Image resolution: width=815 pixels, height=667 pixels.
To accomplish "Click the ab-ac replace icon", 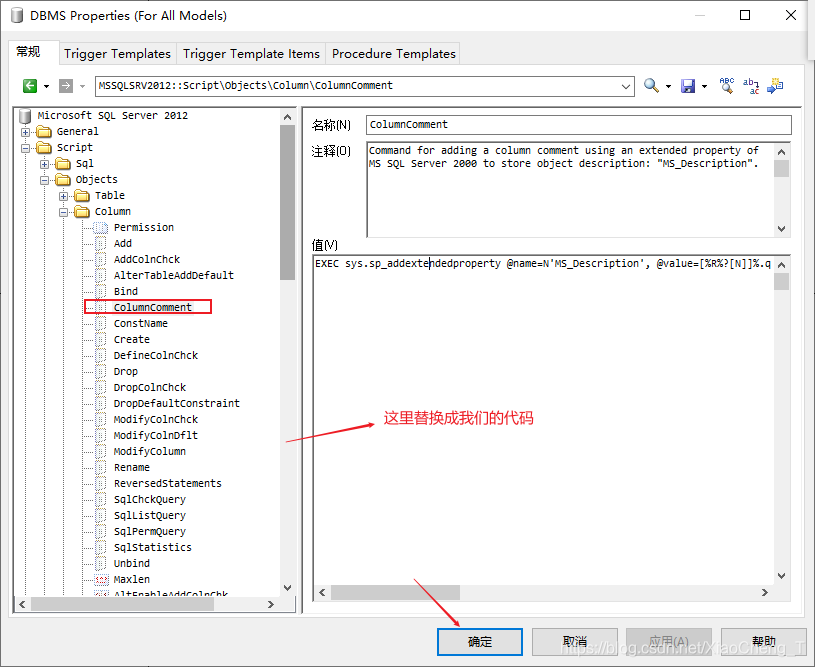I will click(751, 85).
